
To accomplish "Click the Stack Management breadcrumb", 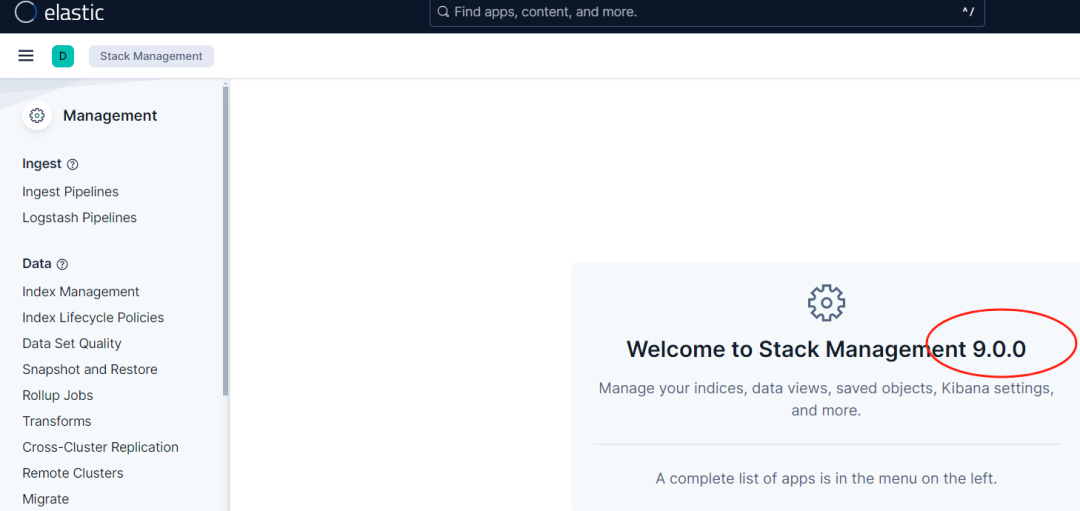I will (x=152, y=56).
